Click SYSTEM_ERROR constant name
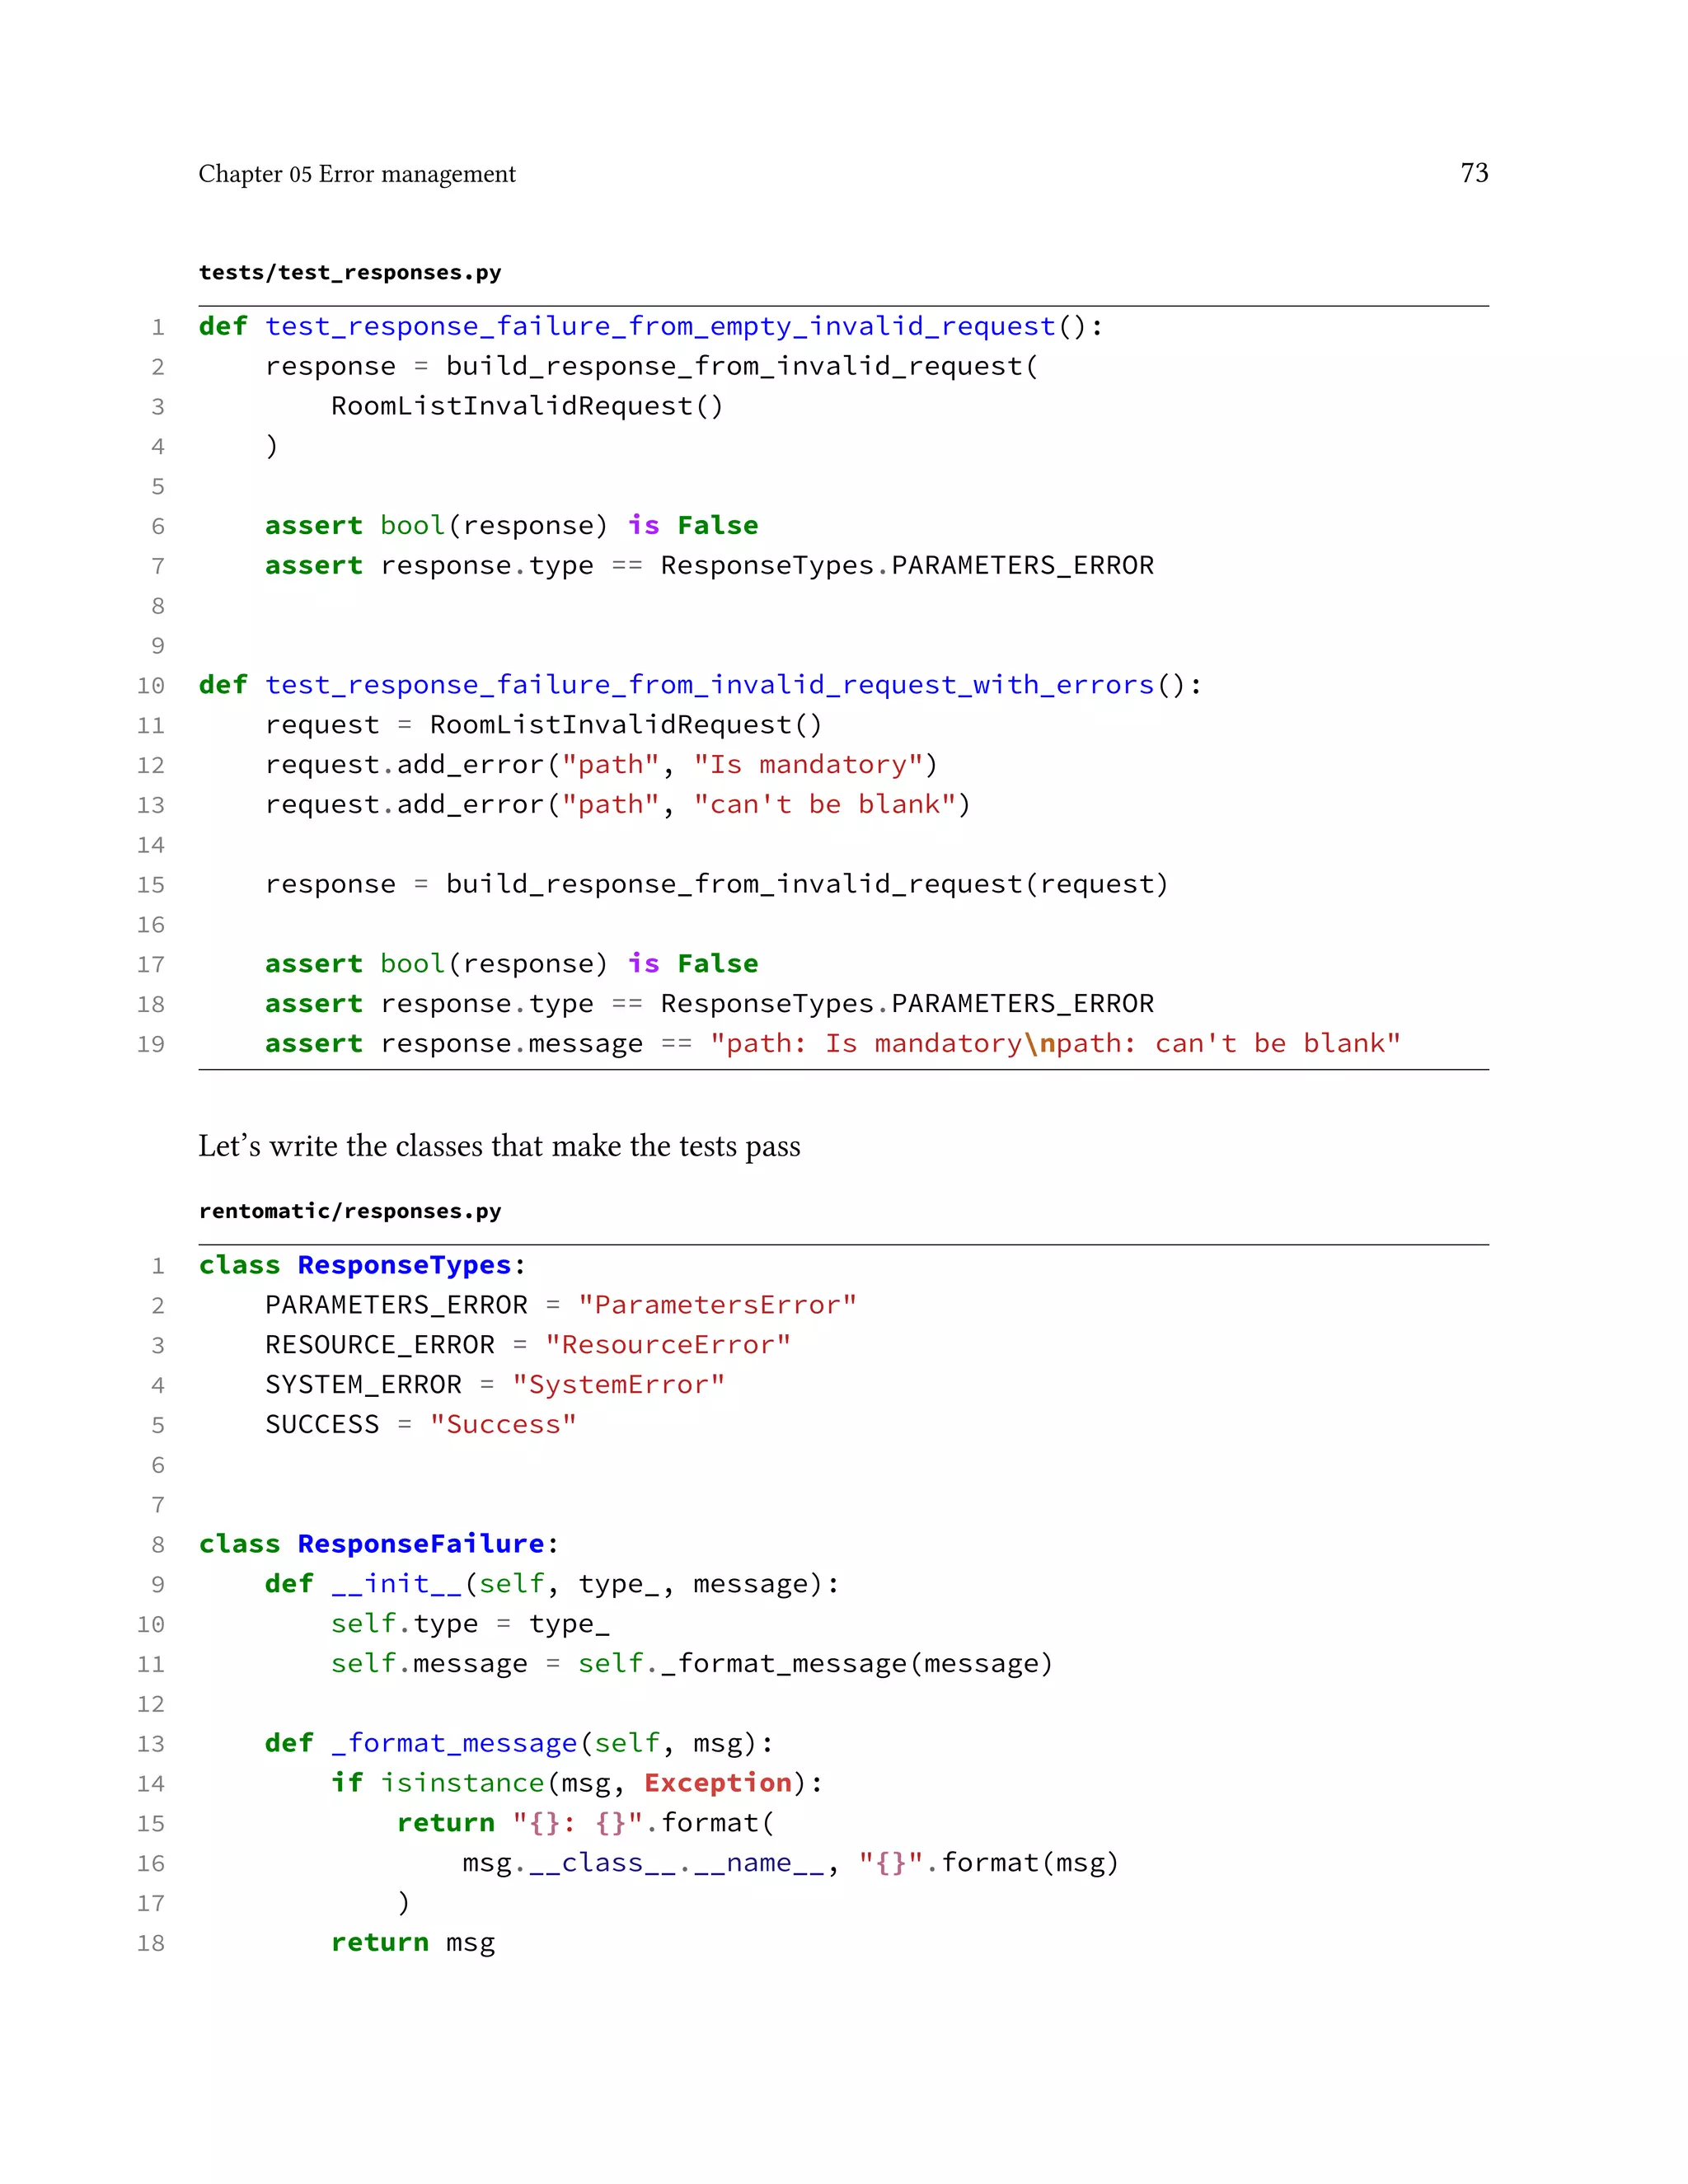The image size is (1688, 2184). tap(363, 1385)
